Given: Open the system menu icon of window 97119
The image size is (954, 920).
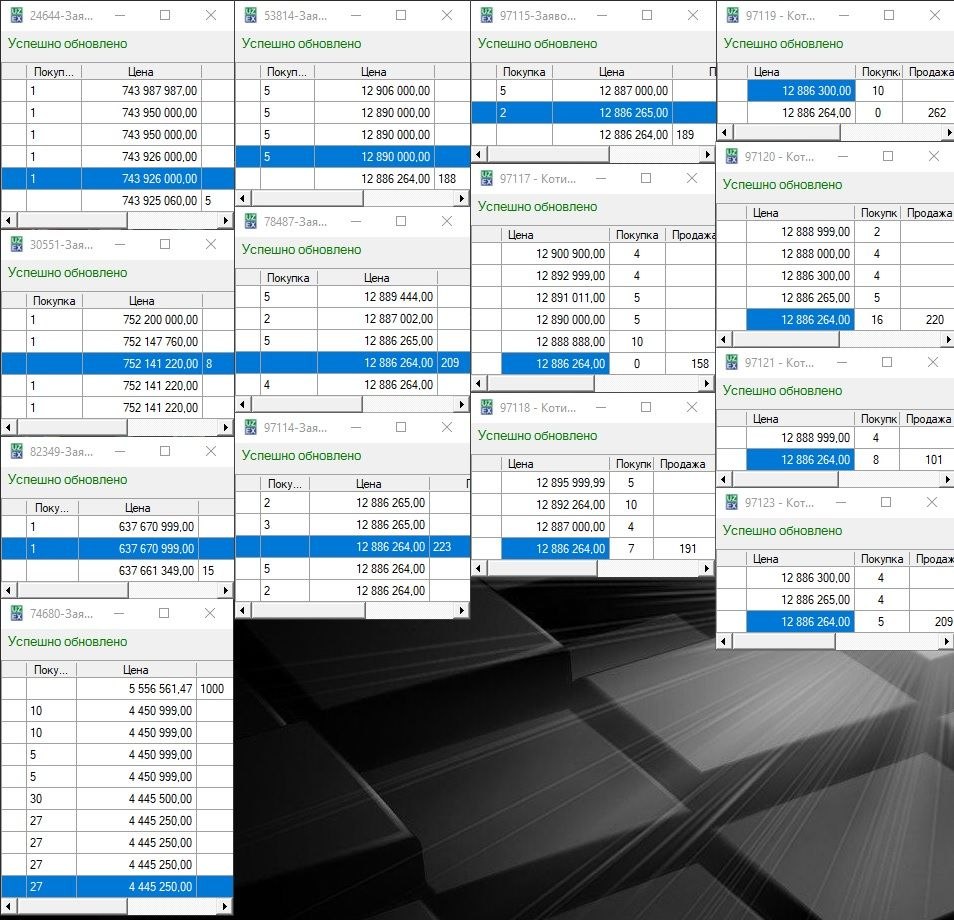Looking at the screenshot, I should (x=732, y=16).
